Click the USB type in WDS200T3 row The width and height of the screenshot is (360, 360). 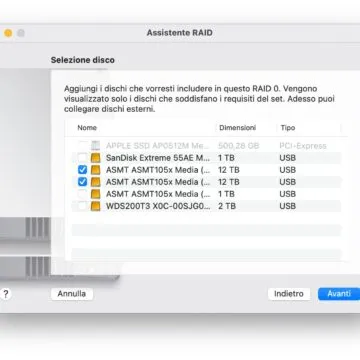tap(288, 206)
